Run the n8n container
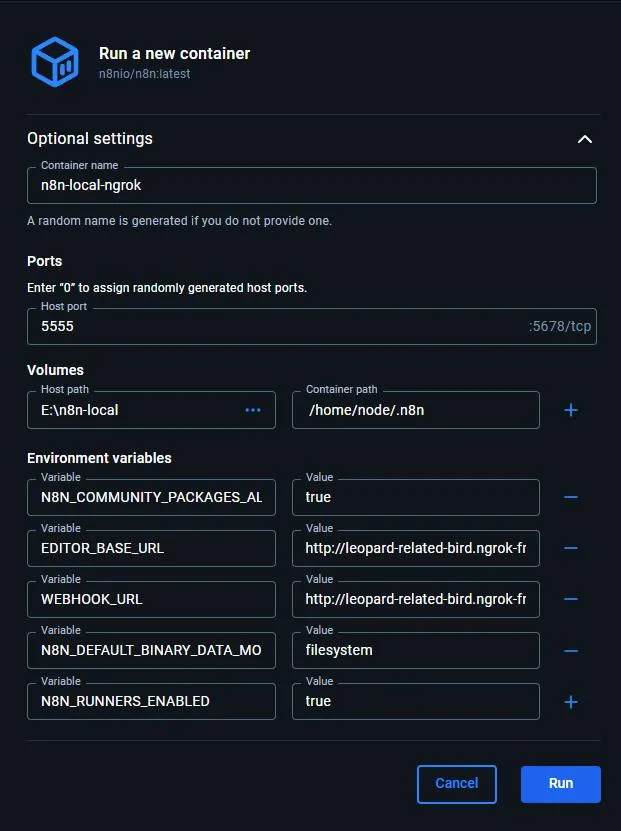This screenshot has height=831, width=621. point(560,784)
